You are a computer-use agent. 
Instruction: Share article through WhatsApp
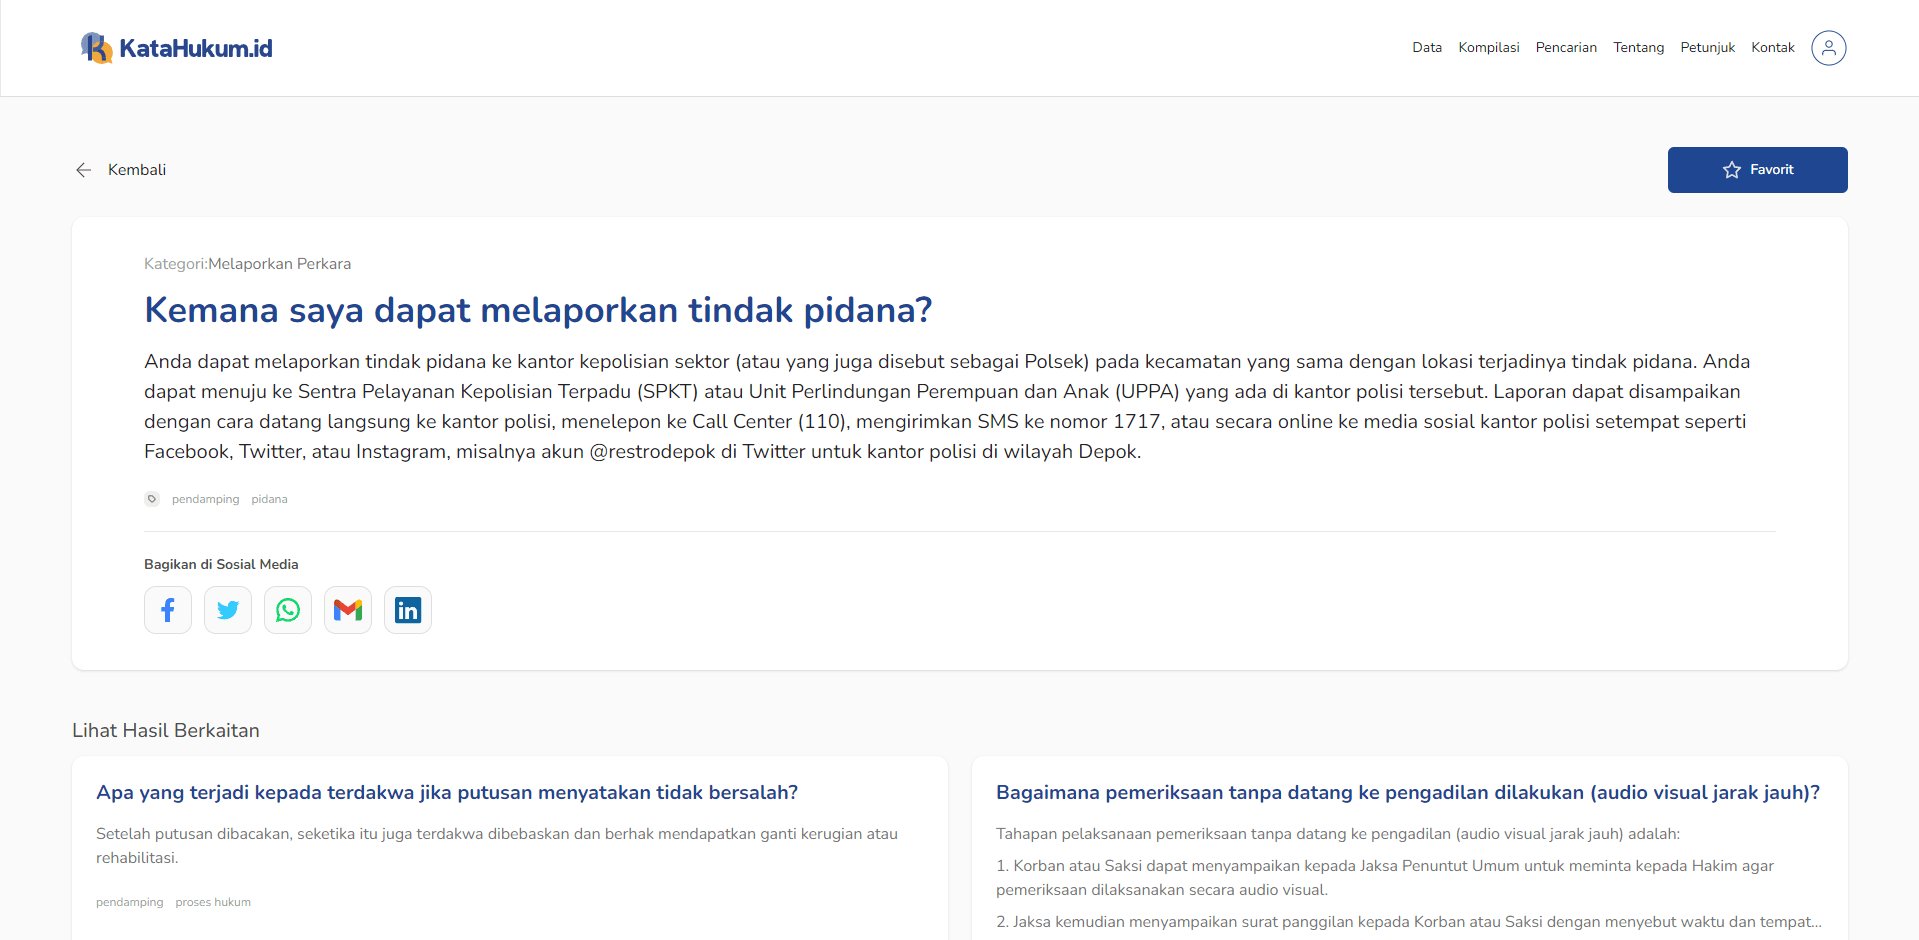click(288, 610)
